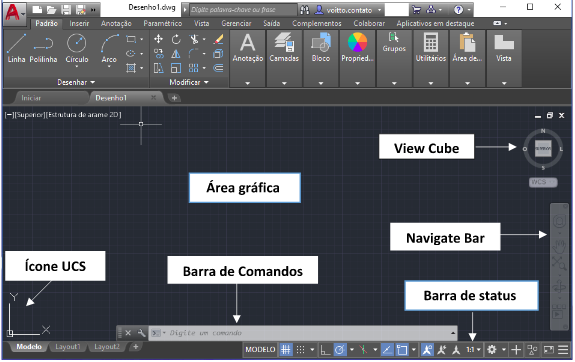This screenshot has height=362, width=575.
Task: Select the Mirror tool icon
Action: (x=176, y=54)
